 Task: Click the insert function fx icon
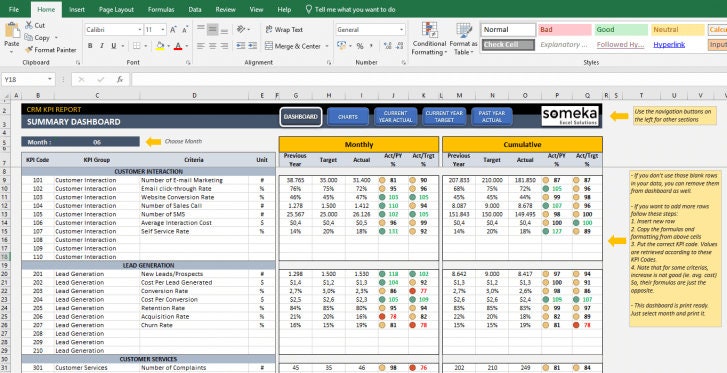coord(120,79)
